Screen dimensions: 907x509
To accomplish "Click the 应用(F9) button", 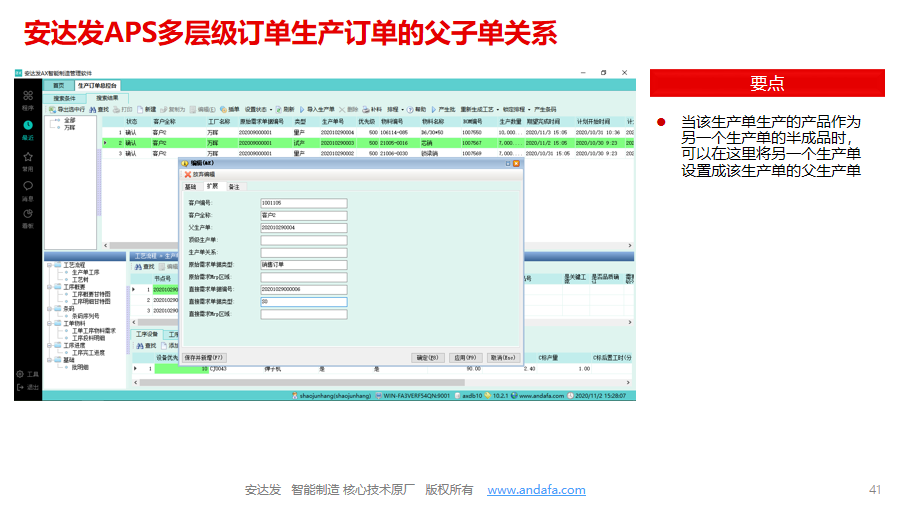I will [x=465, y=358].
